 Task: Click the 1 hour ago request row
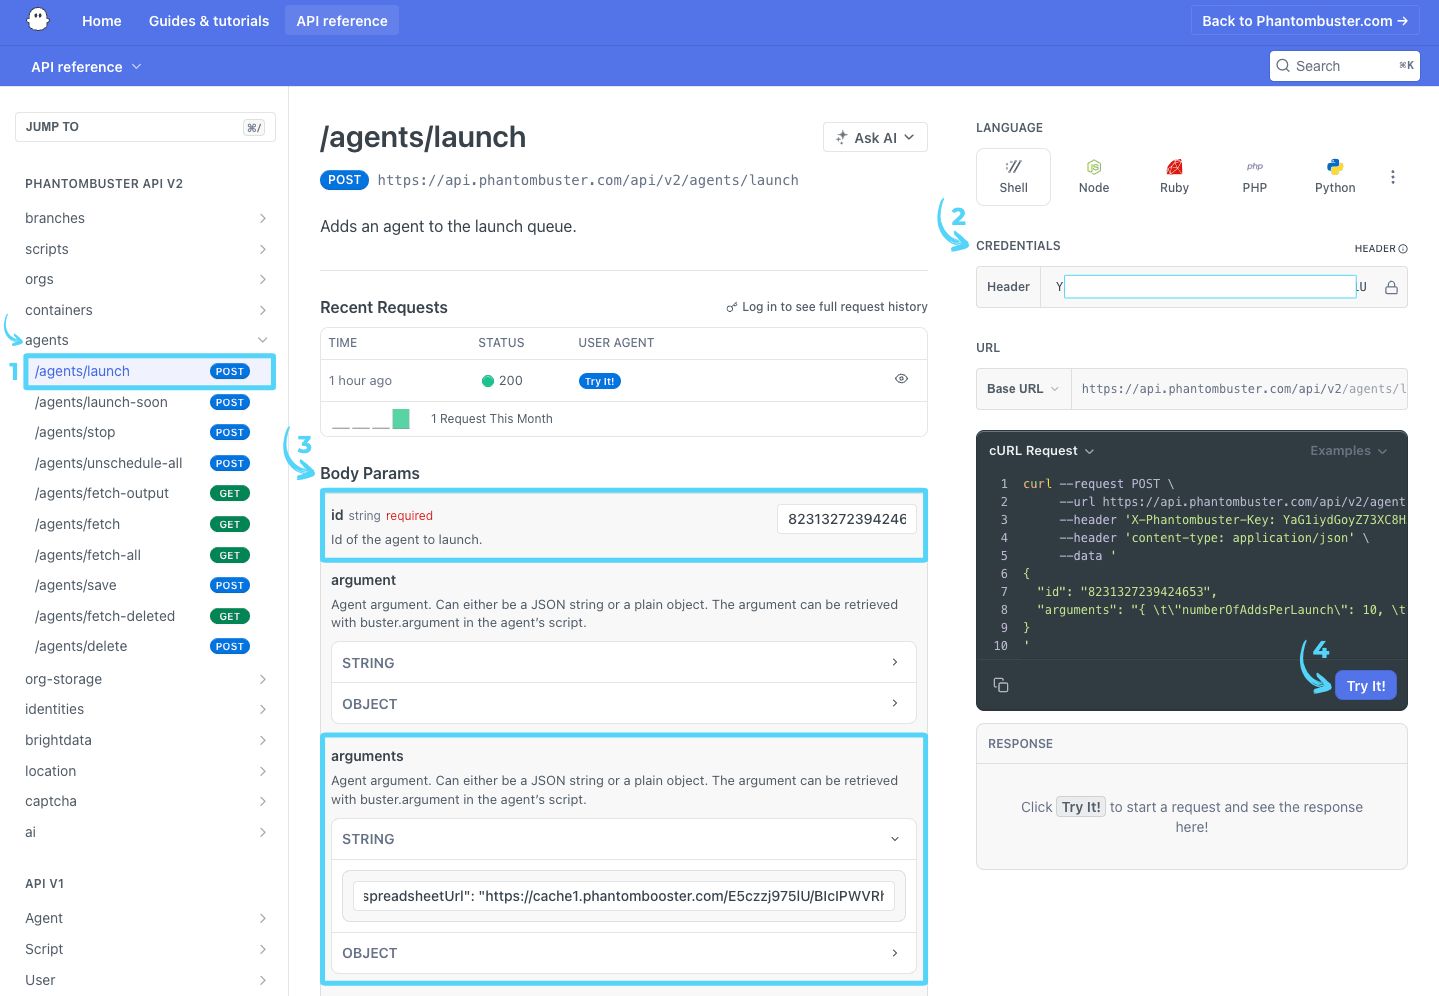(x=623, y=380)
